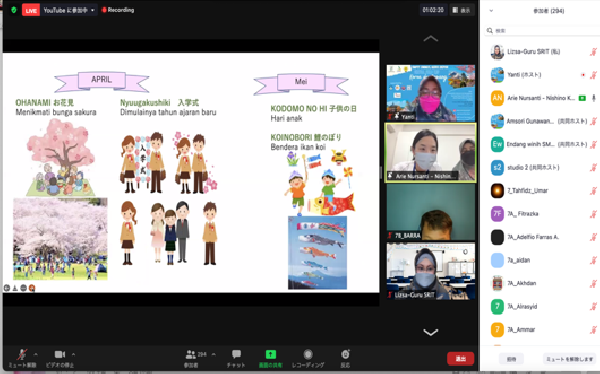Click muted mic icon beside 7A_Ammar
The width and height of the screenshot is (600, 374).
tap(593, 330)
